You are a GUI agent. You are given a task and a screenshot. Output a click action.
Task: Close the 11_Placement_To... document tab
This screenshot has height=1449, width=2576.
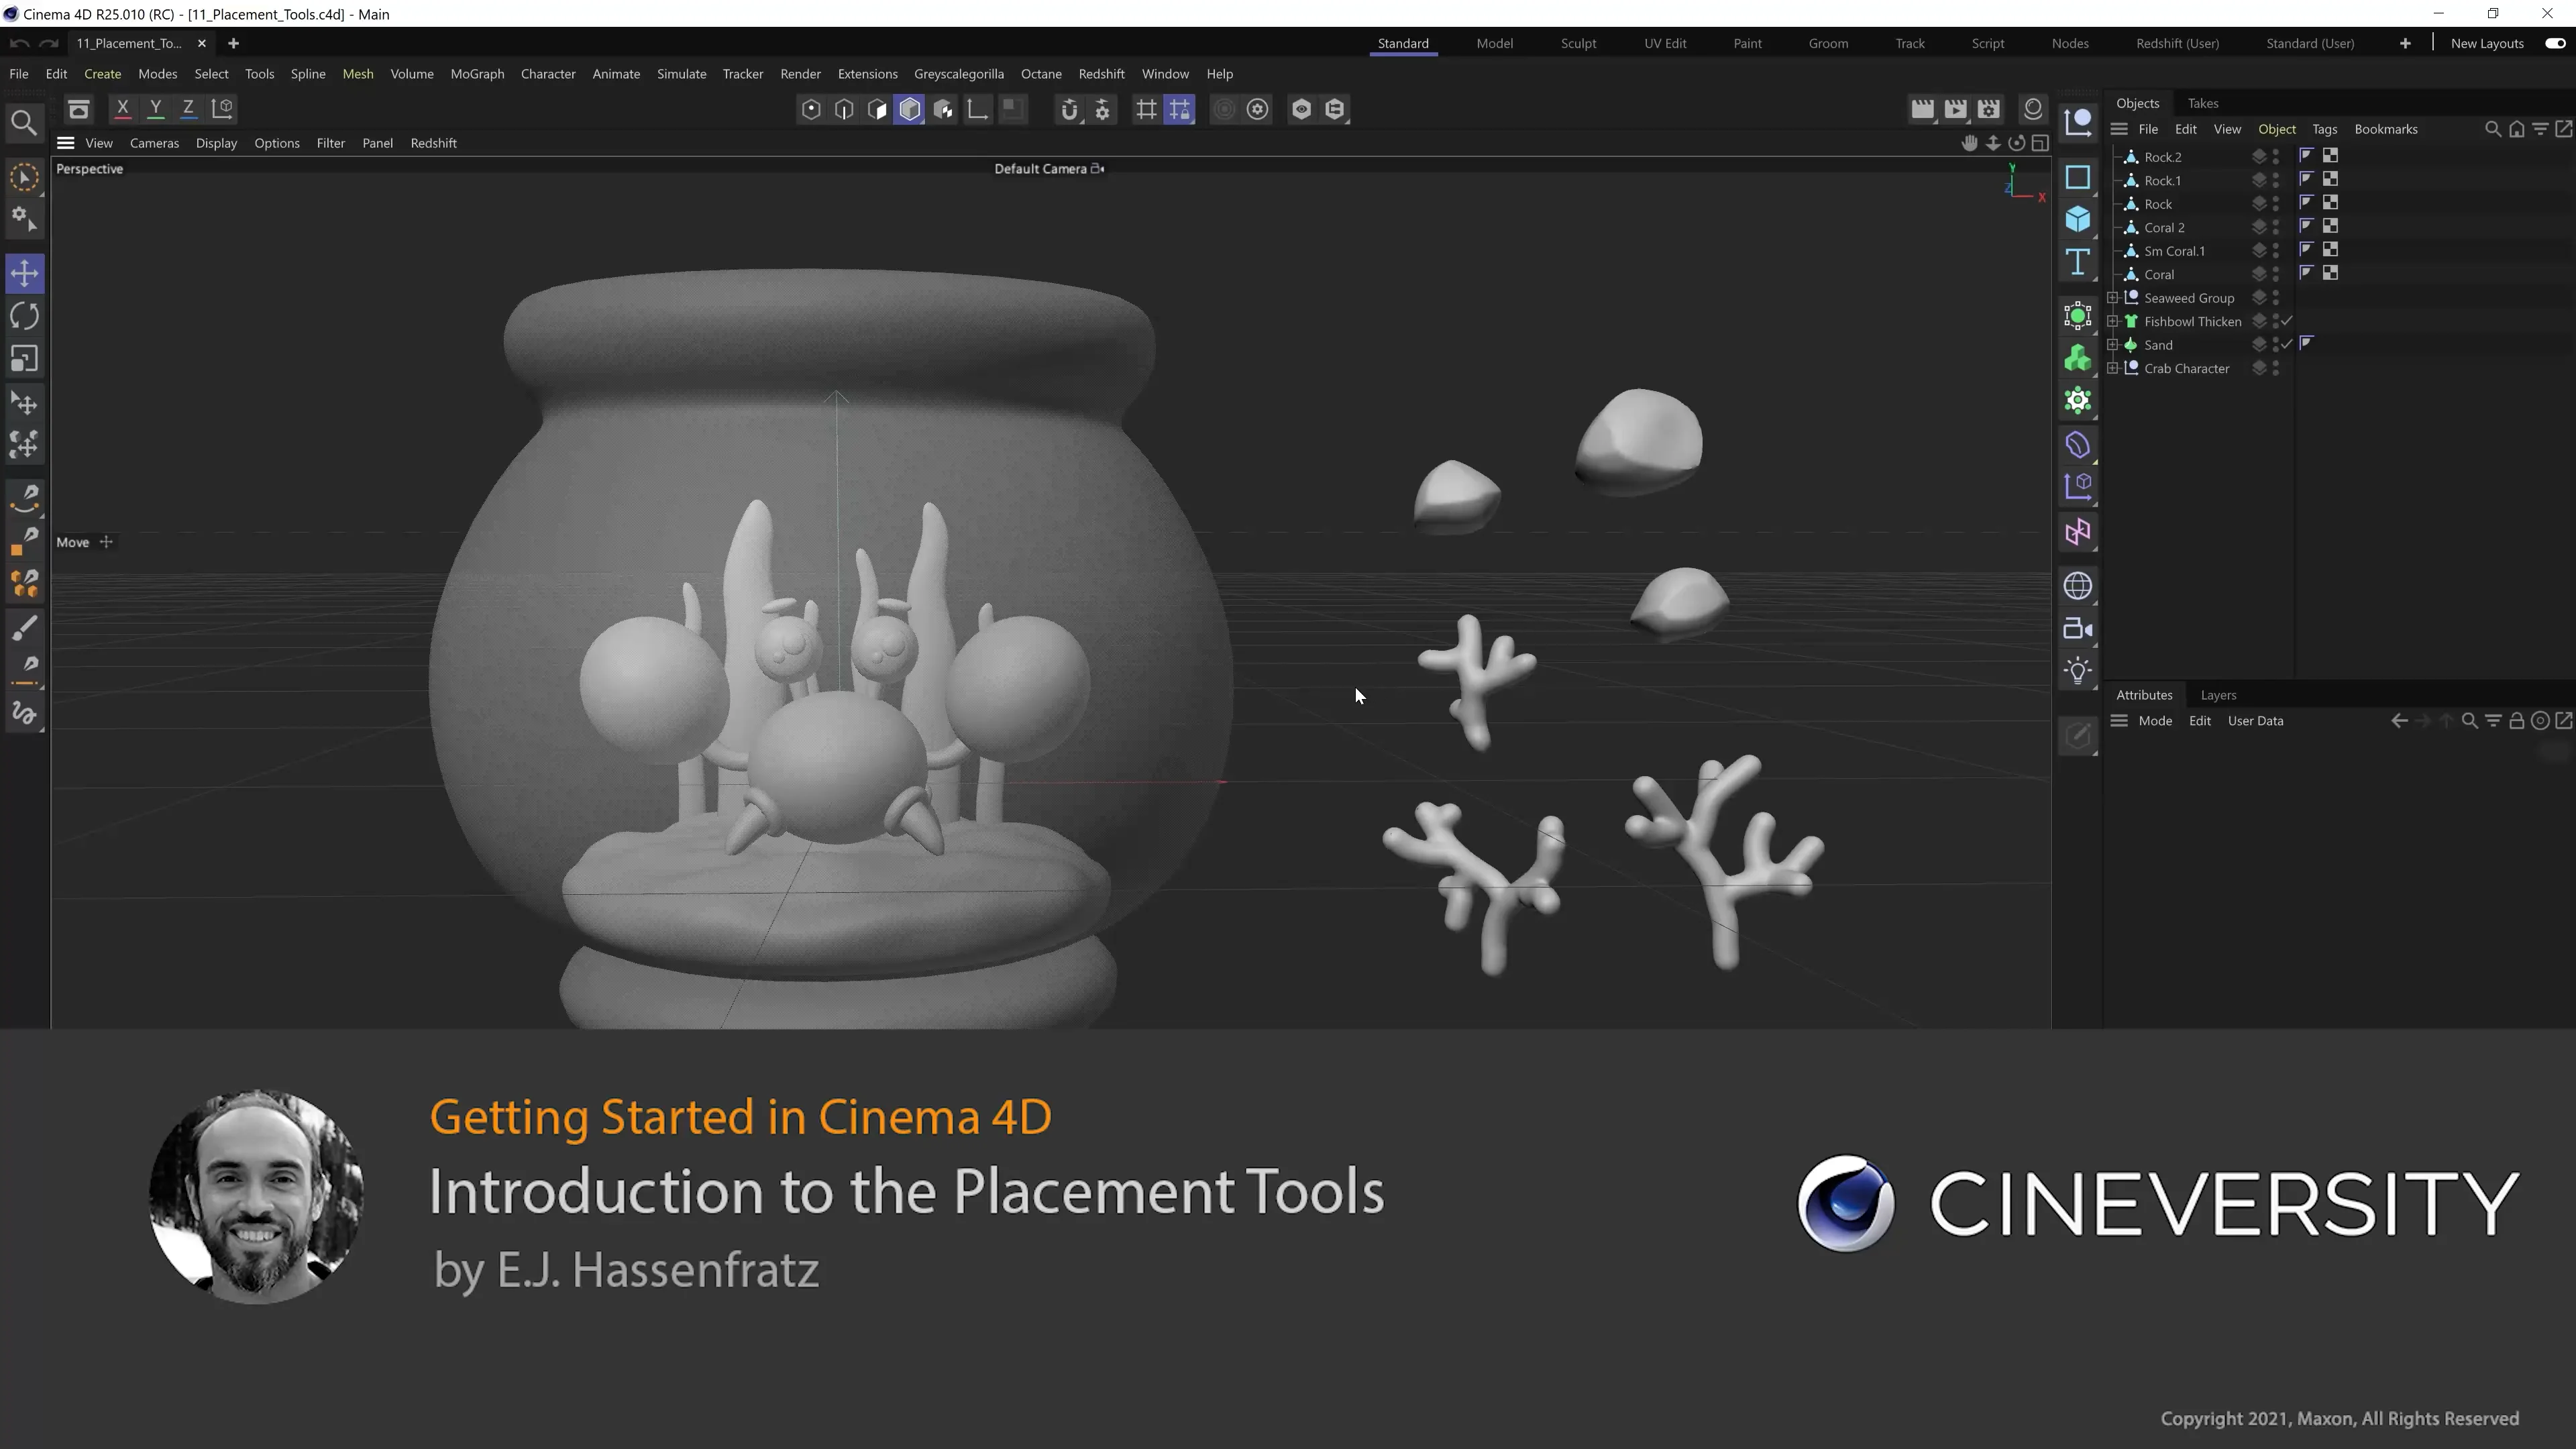(x=202, y=43)
